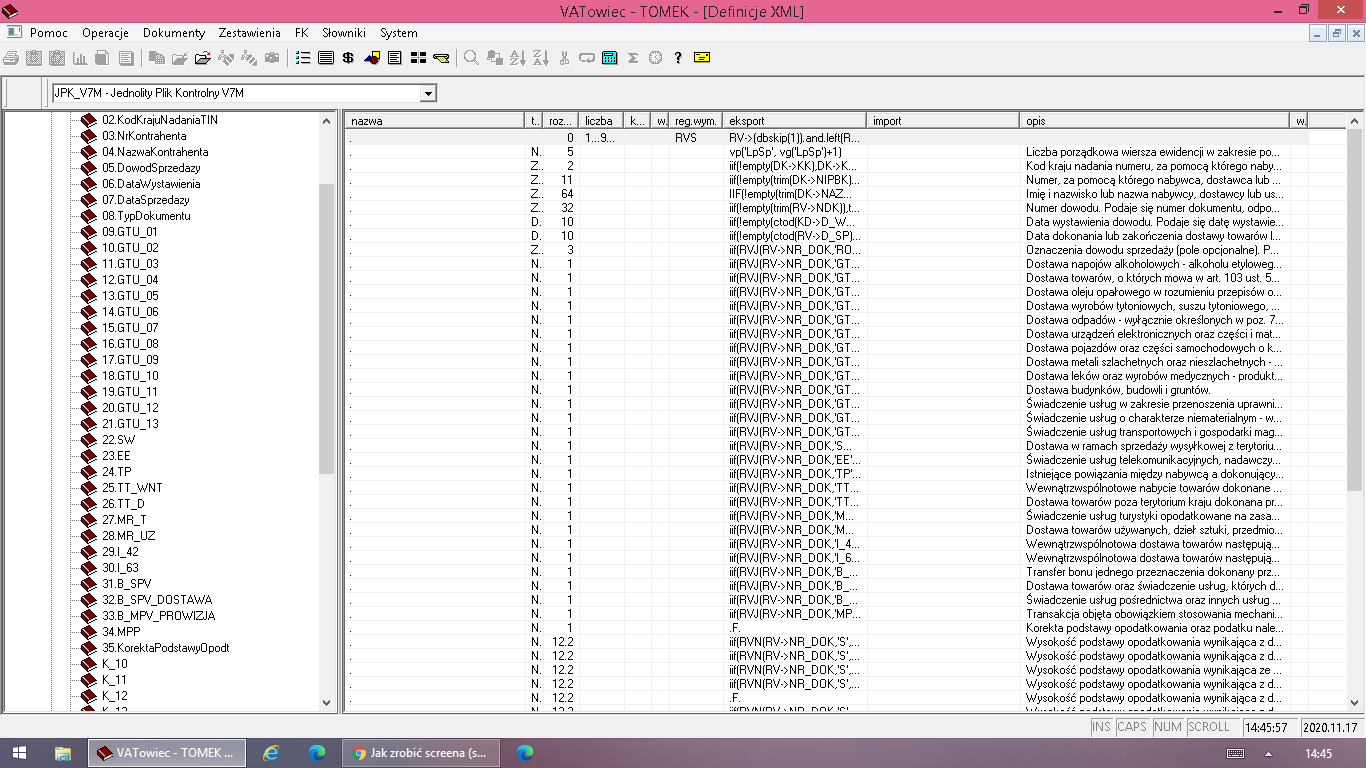
Task: Click the dollar sign toolbar icon
Action: pyautogui.click(x=348, y=58)
